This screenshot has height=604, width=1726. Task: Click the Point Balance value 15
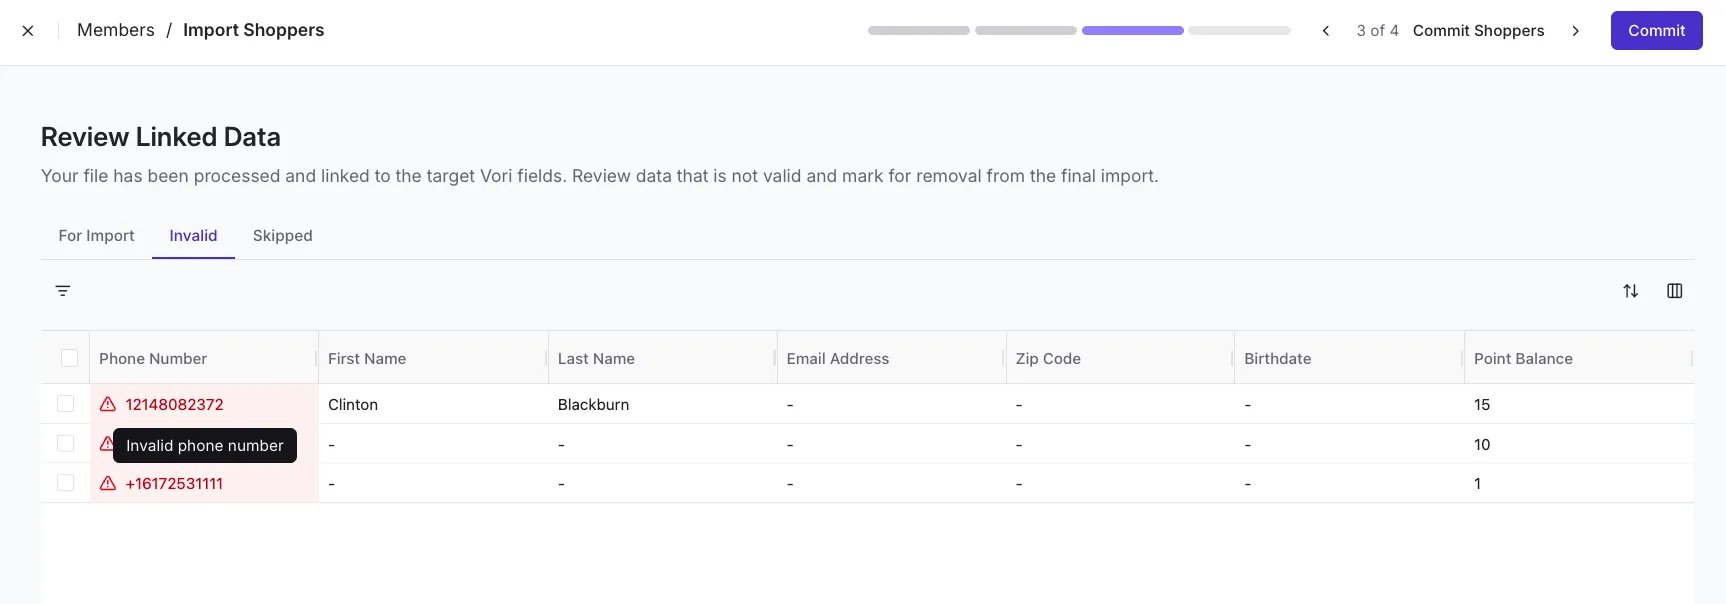point(1482,404)
